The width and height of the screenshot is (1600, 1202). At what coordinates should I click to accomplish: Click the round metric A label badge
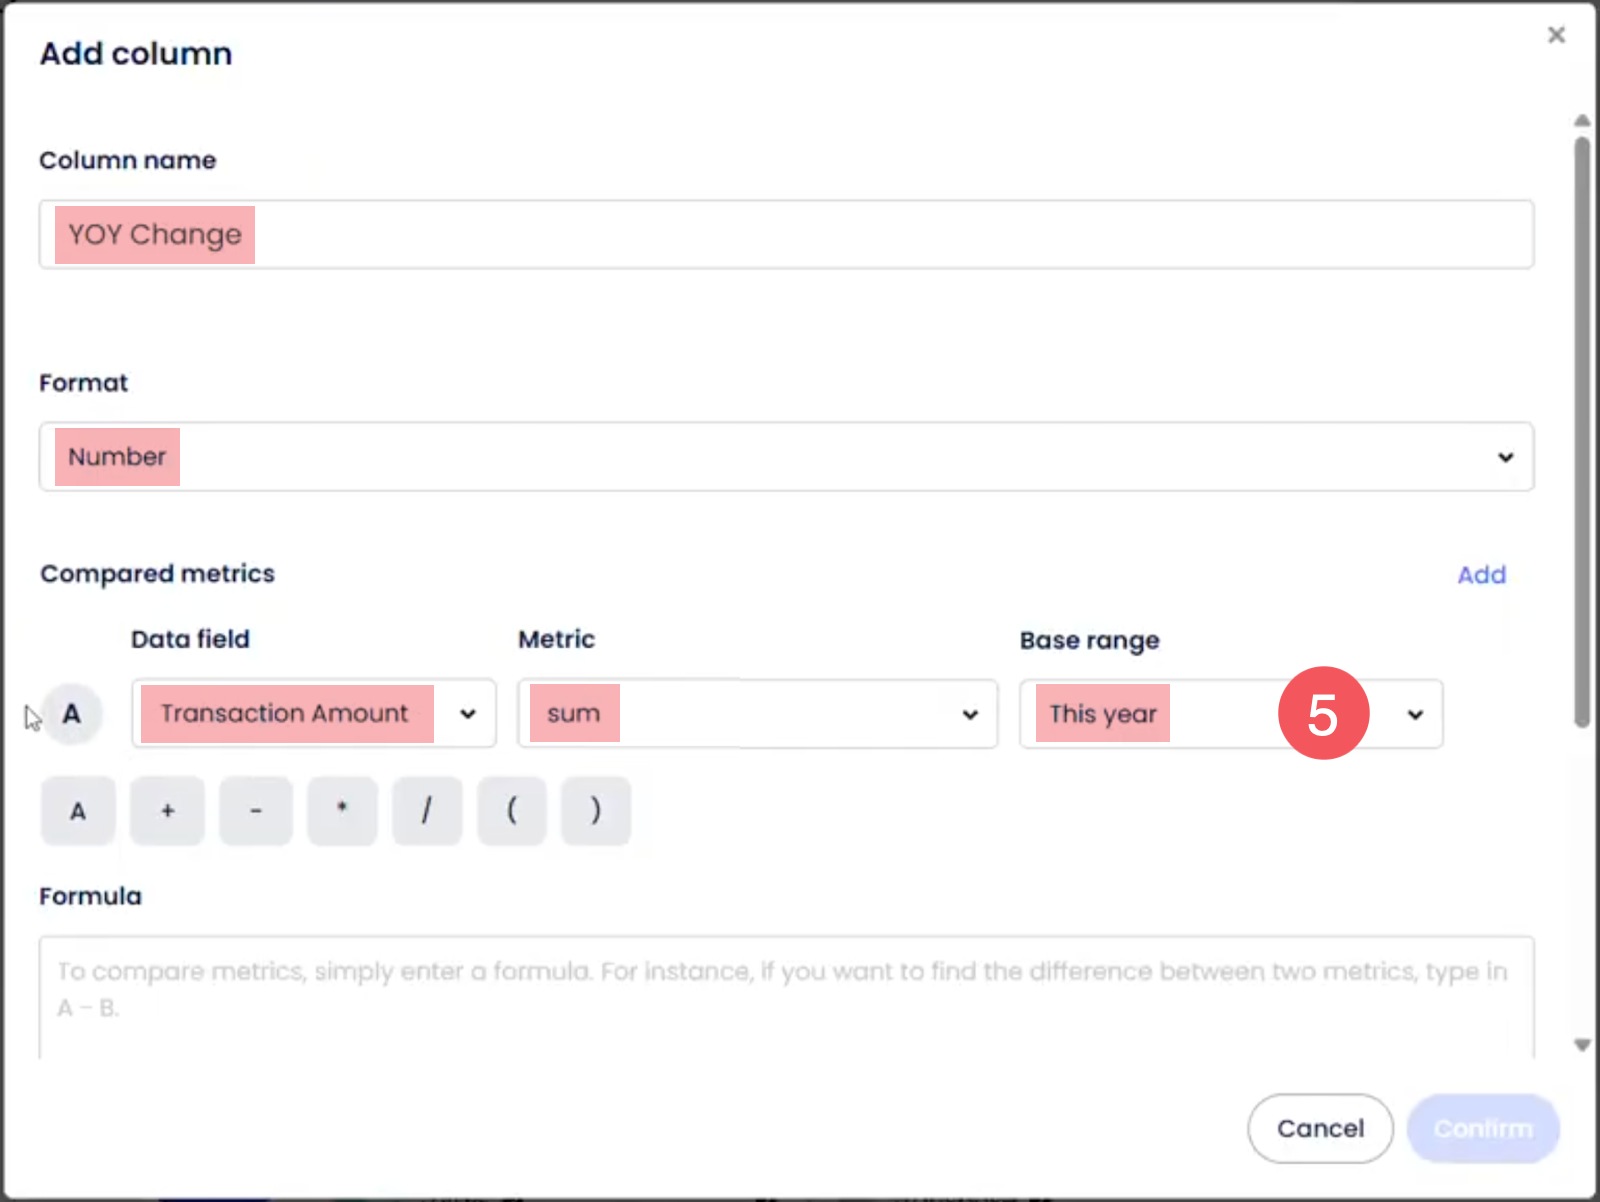point(72,714)
